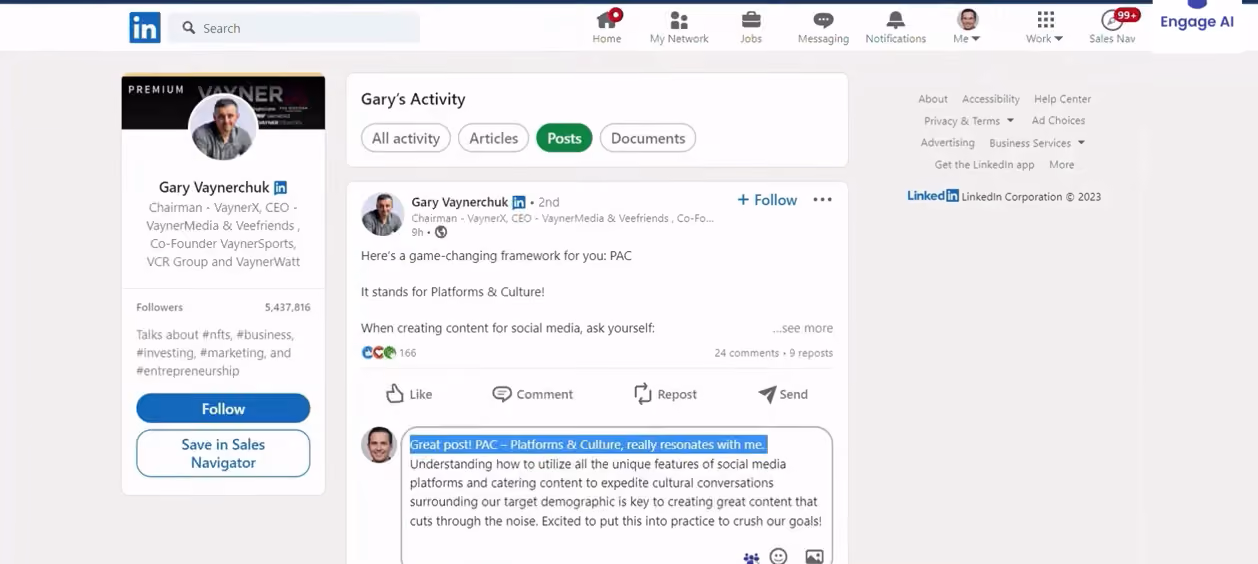Click the reaction emojis count 166

388,353
